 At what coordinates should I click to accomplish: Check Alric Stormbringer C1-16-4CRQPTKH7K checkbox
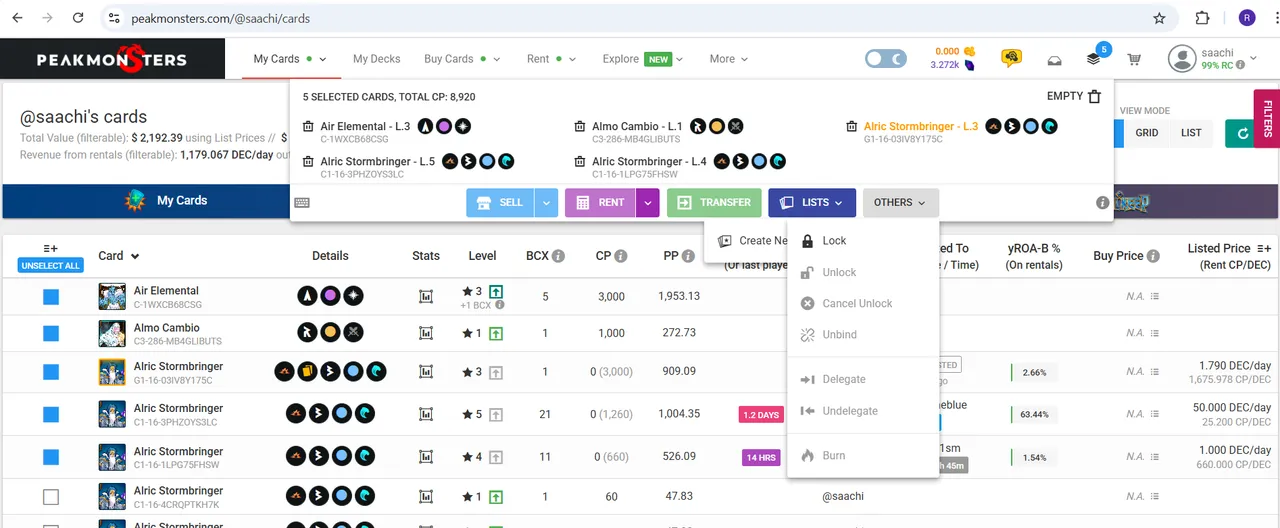51,497
